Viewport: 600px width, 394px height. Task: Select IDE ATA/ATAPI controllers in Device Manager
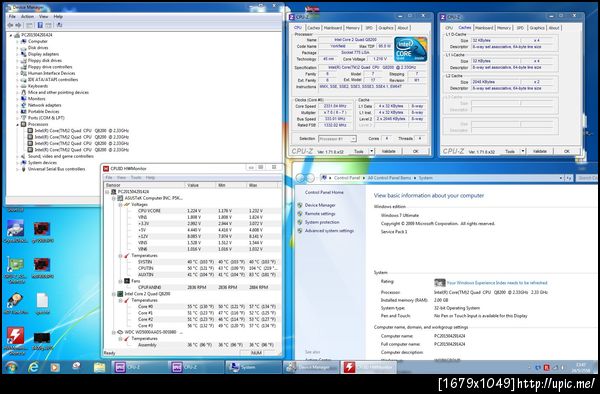[53, 80]
